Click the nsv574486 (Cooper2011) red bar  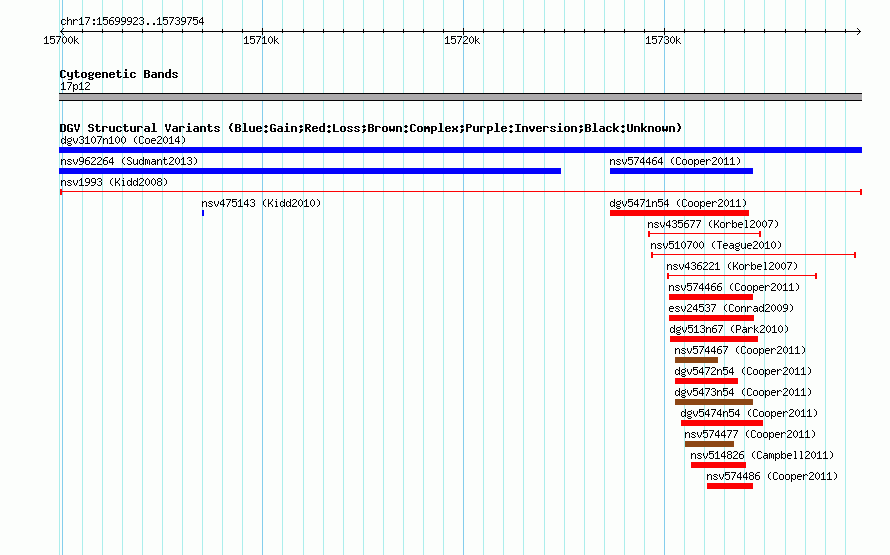pyautogui.click(x=730, y=486)
